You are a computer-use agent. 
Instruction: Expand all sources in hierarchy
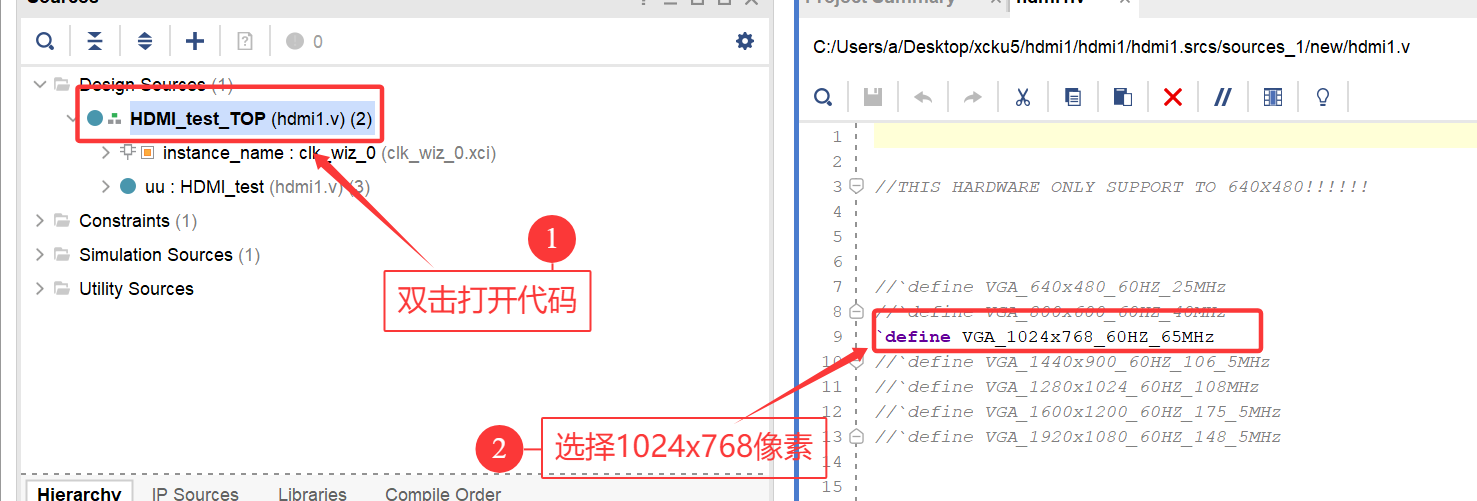145,41
